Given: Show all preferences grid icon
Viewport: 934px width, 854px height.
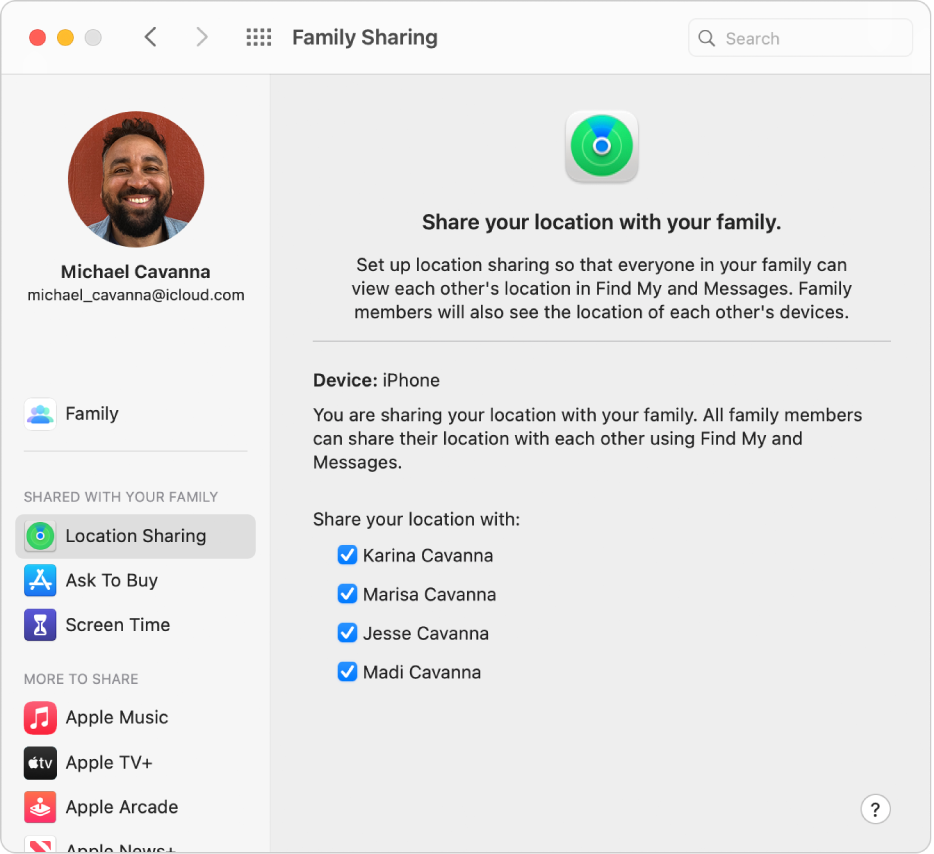Looking at the screenshot, I should (x=259, y=38).
